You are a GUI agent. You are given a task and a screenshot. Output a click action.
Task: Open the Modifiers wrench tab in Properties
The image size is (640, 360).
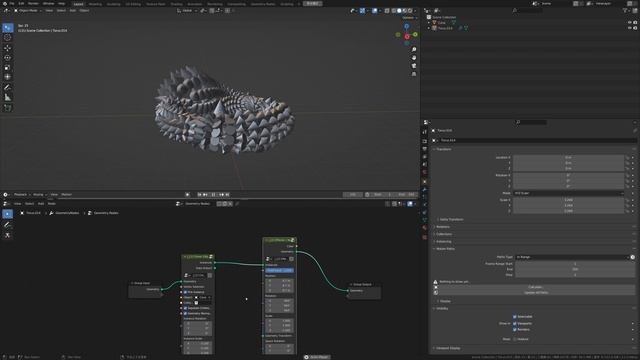click(x=424, y=189)
